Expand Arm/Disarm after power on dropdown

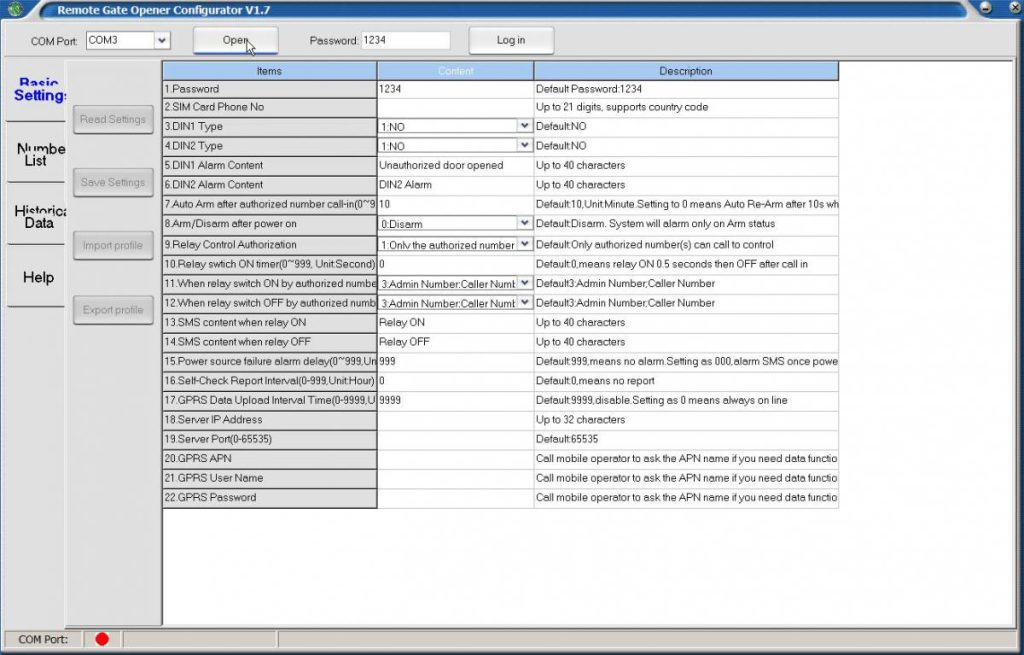(524, 224)
